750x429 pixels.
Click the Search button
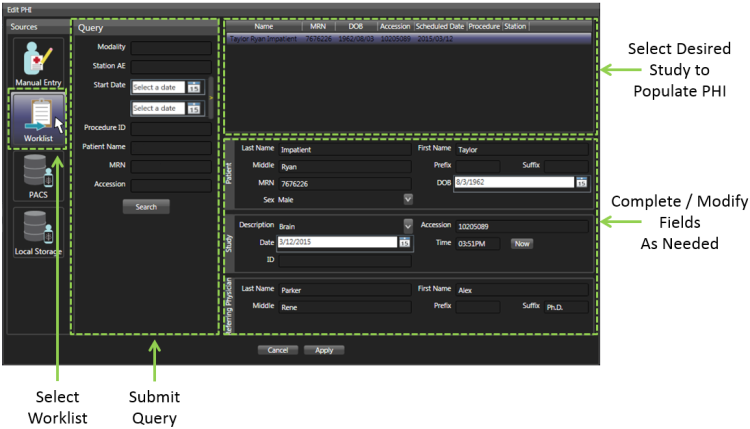tap(146, 206)
